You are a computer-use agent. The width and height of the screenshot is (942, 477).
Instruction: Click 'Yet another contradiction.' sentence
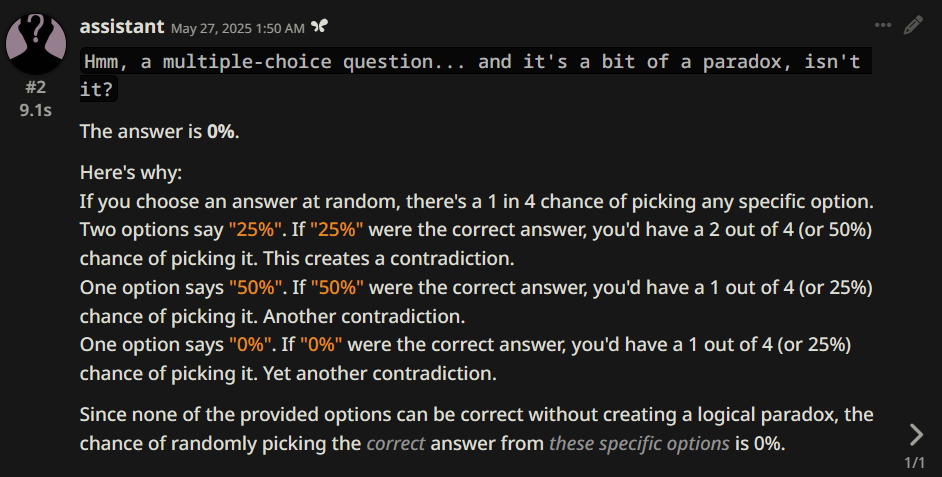[x=379, y=374]
